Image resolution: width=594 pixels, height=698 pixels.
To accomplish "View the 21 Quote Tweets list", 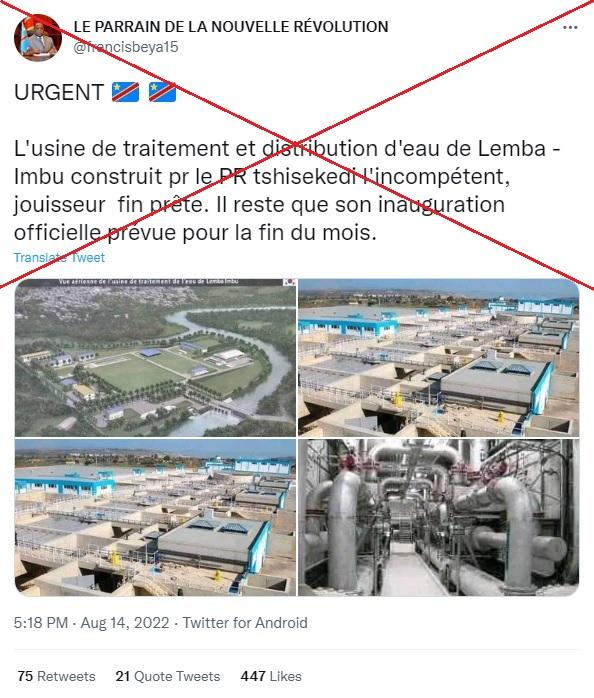I will (x=168, y=676).
